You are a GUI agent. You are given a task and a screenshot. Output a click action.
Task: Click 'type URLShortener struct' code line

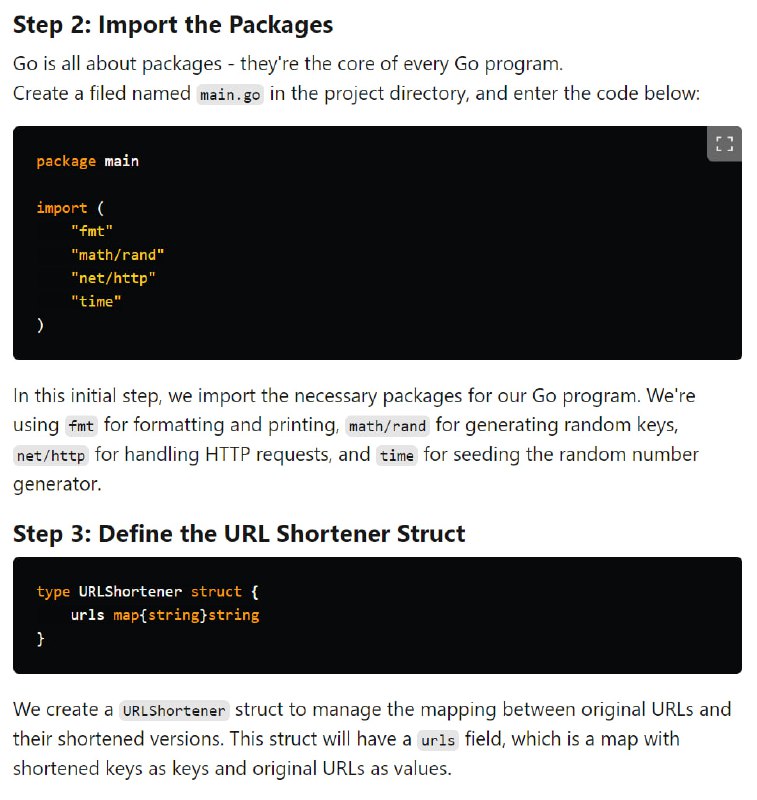147,592
